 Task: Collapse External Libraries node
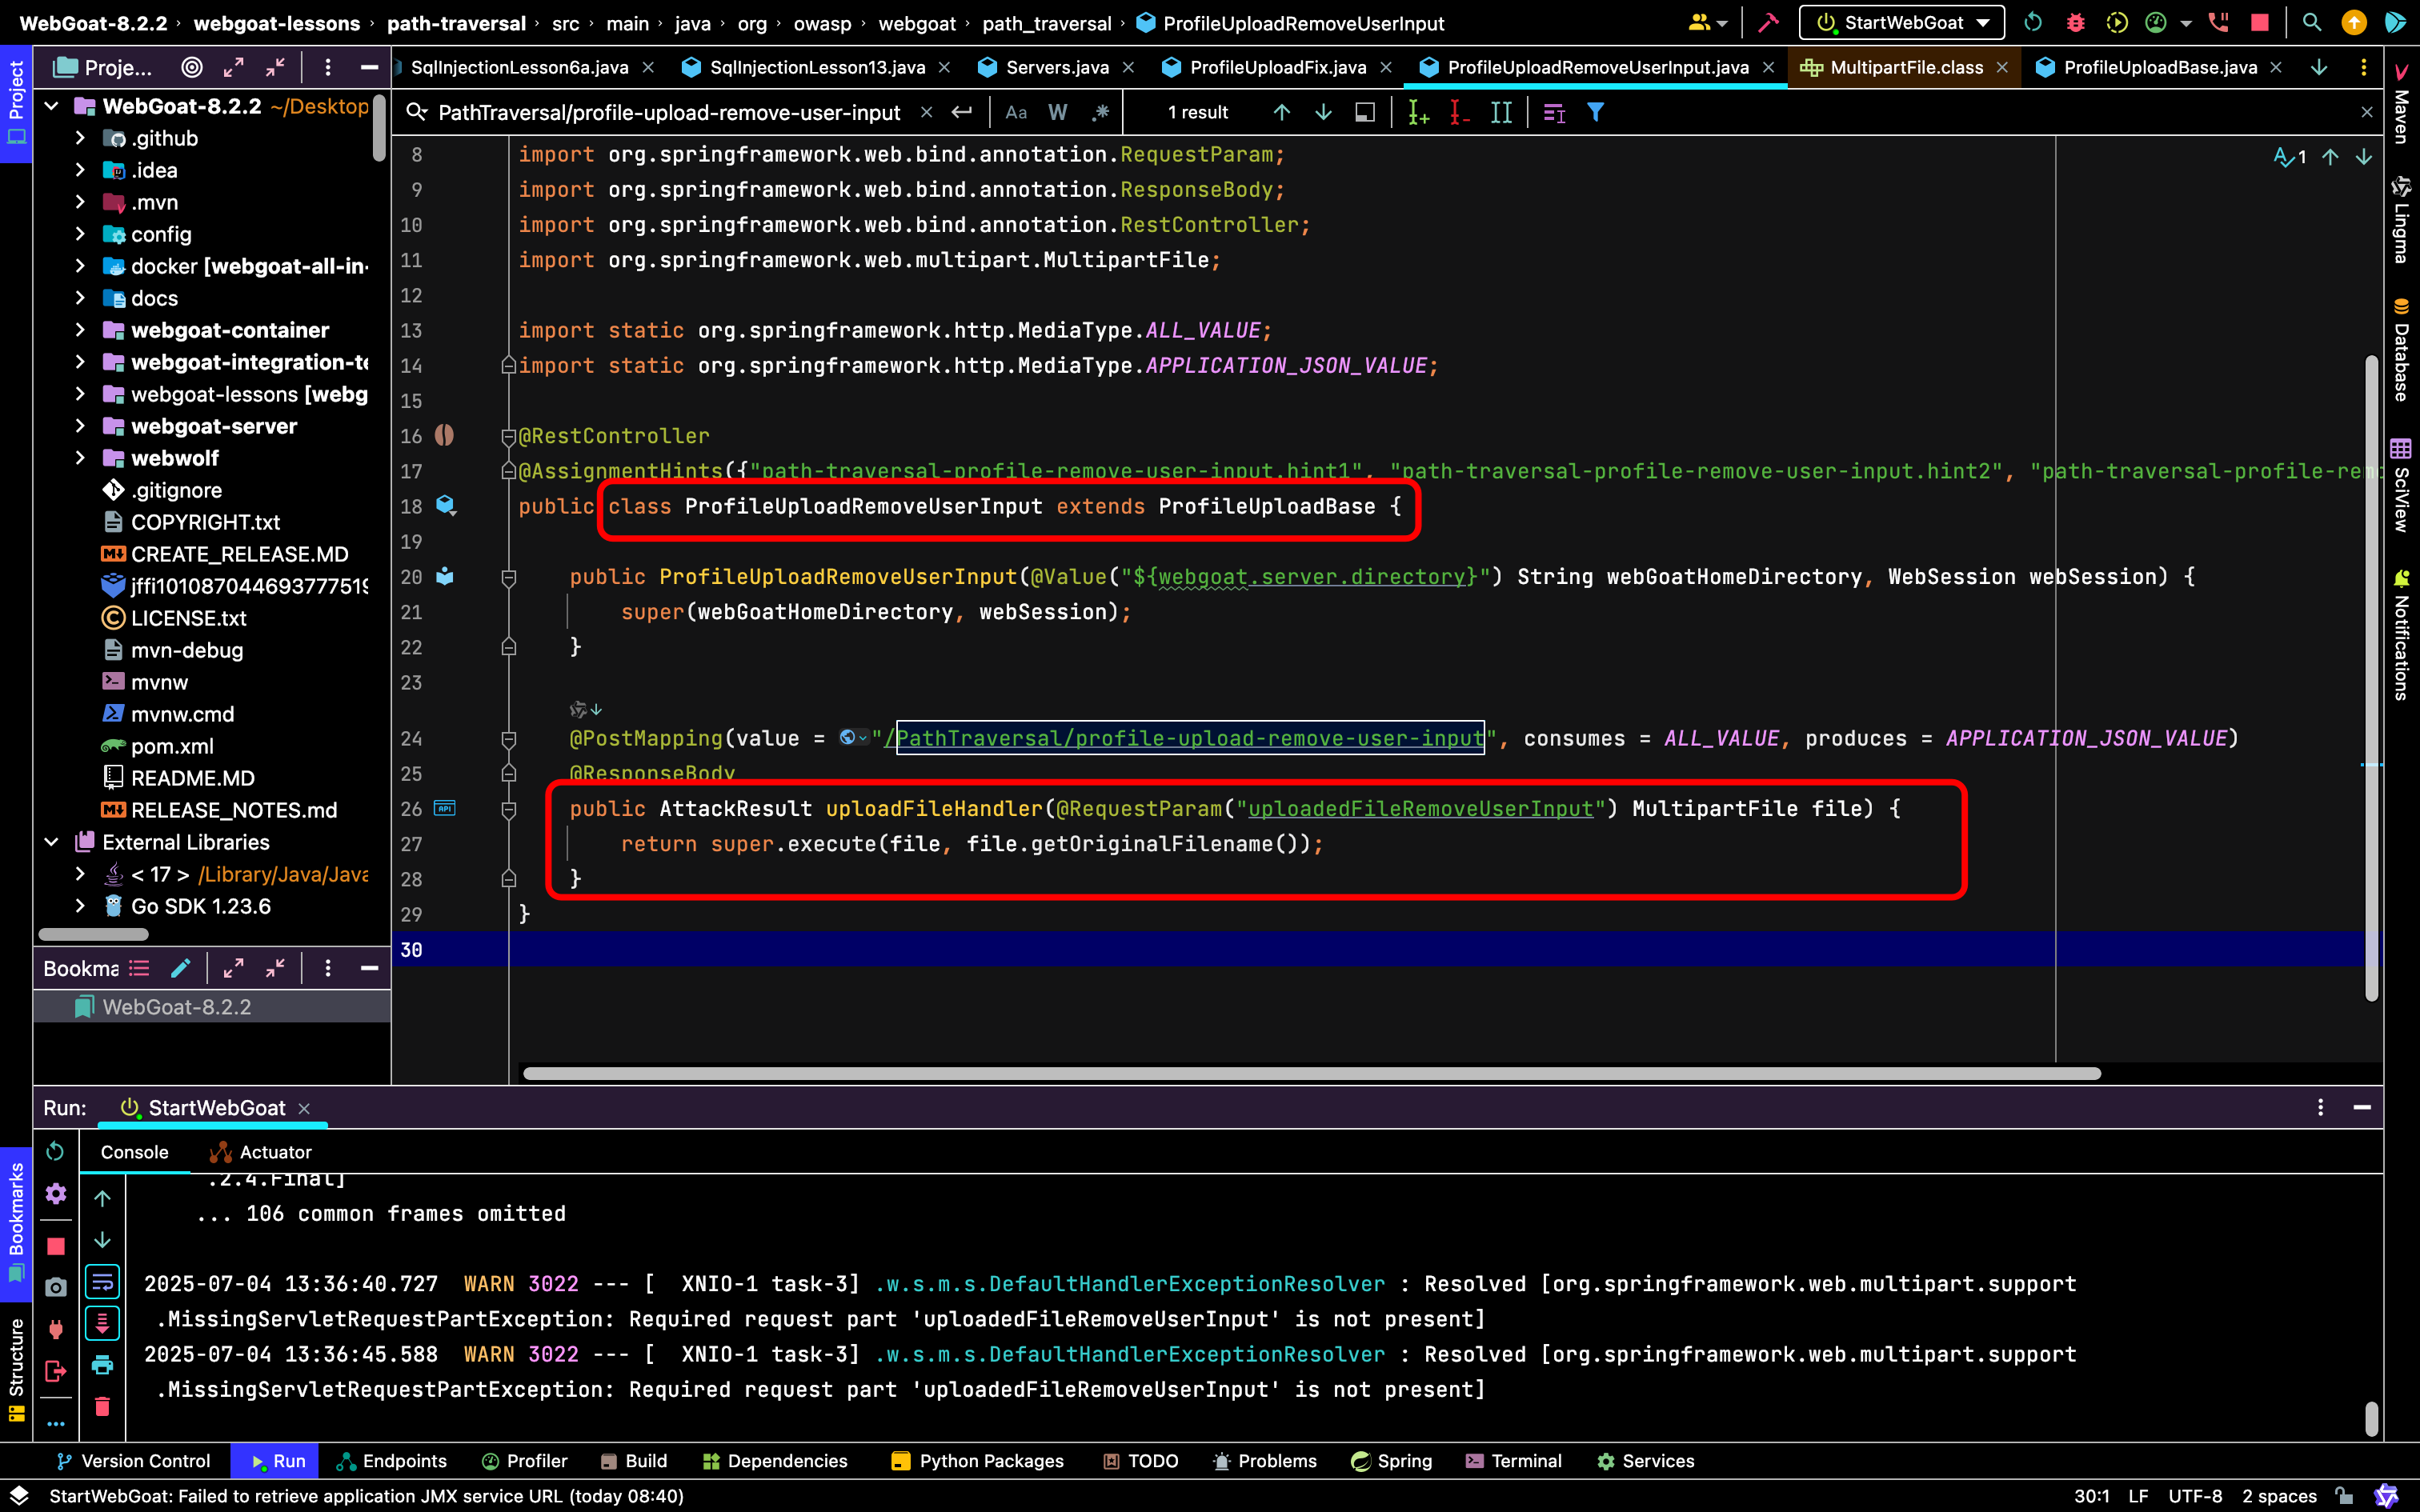pos(52,842)
